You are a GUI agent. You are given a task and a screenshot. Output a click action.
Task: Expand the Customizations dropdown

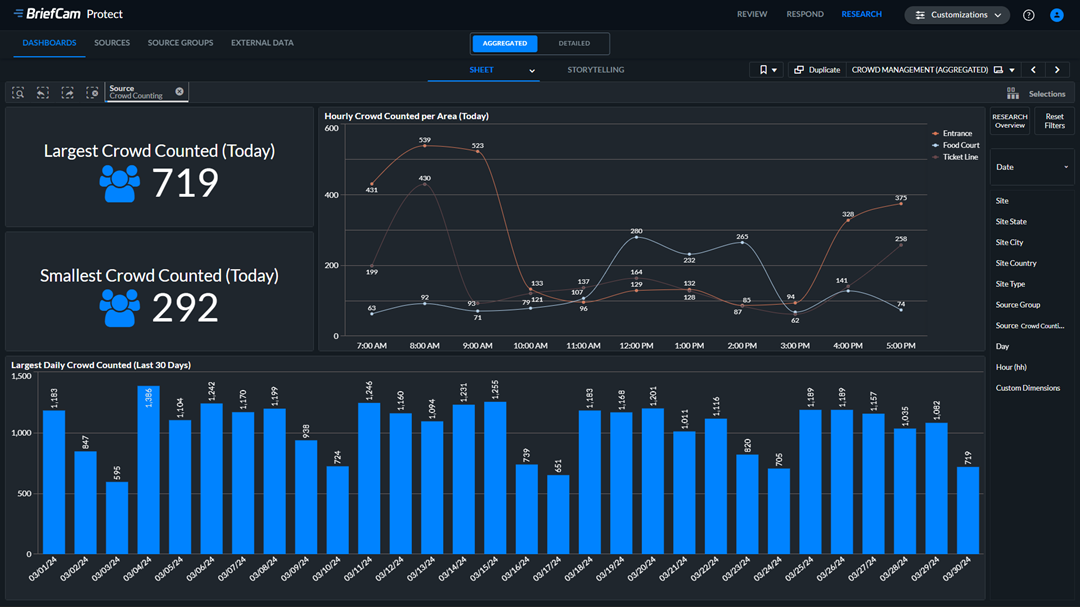(x=957, y=15)
